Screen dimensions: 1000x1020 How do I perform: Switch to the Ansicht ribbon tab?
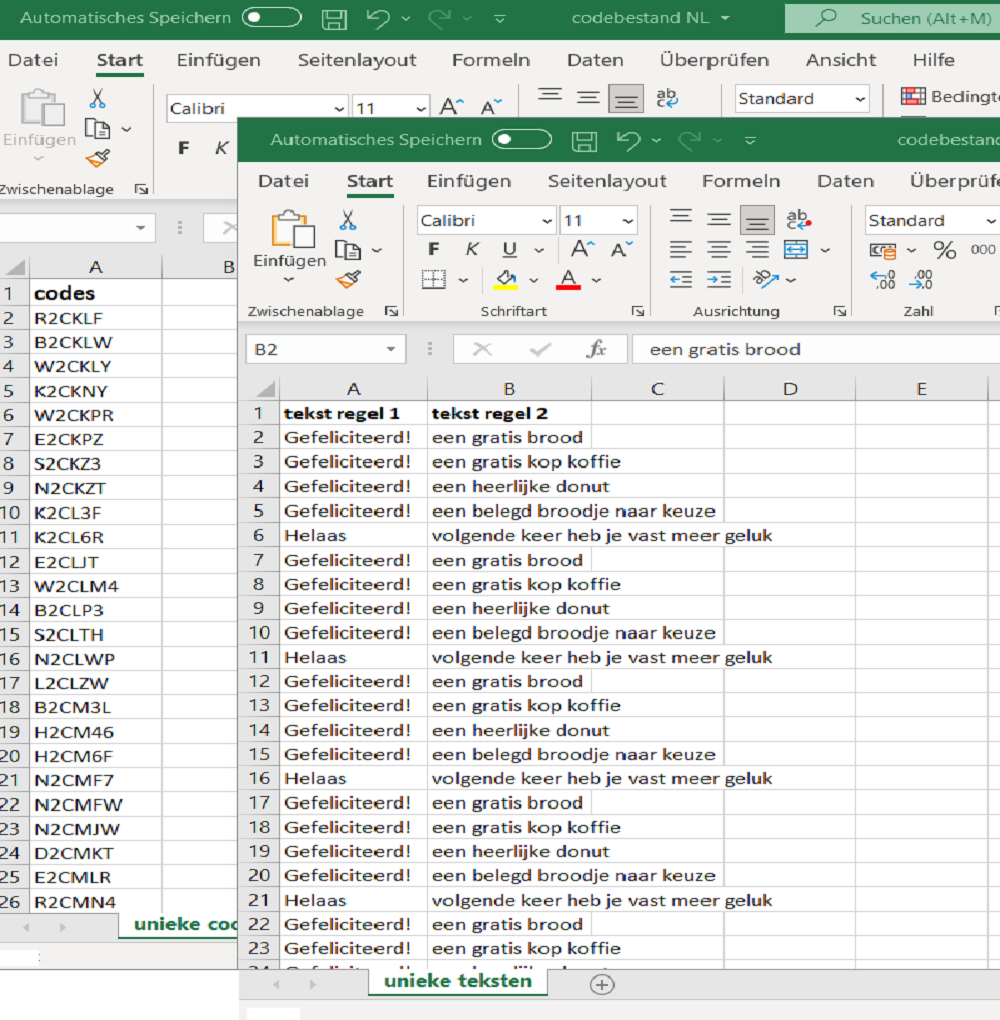[x=841, y=60]
